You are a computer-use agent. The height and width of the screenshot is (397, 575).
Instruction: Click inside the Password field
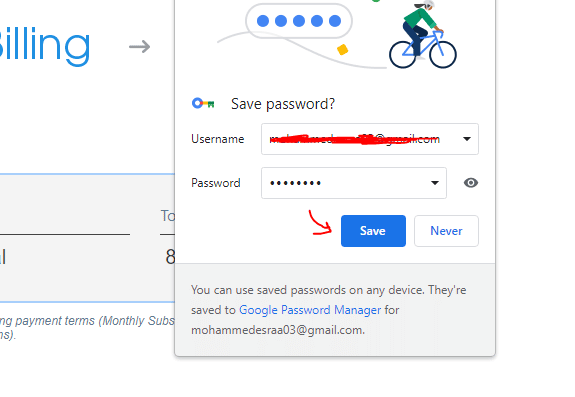click(354, 183)
